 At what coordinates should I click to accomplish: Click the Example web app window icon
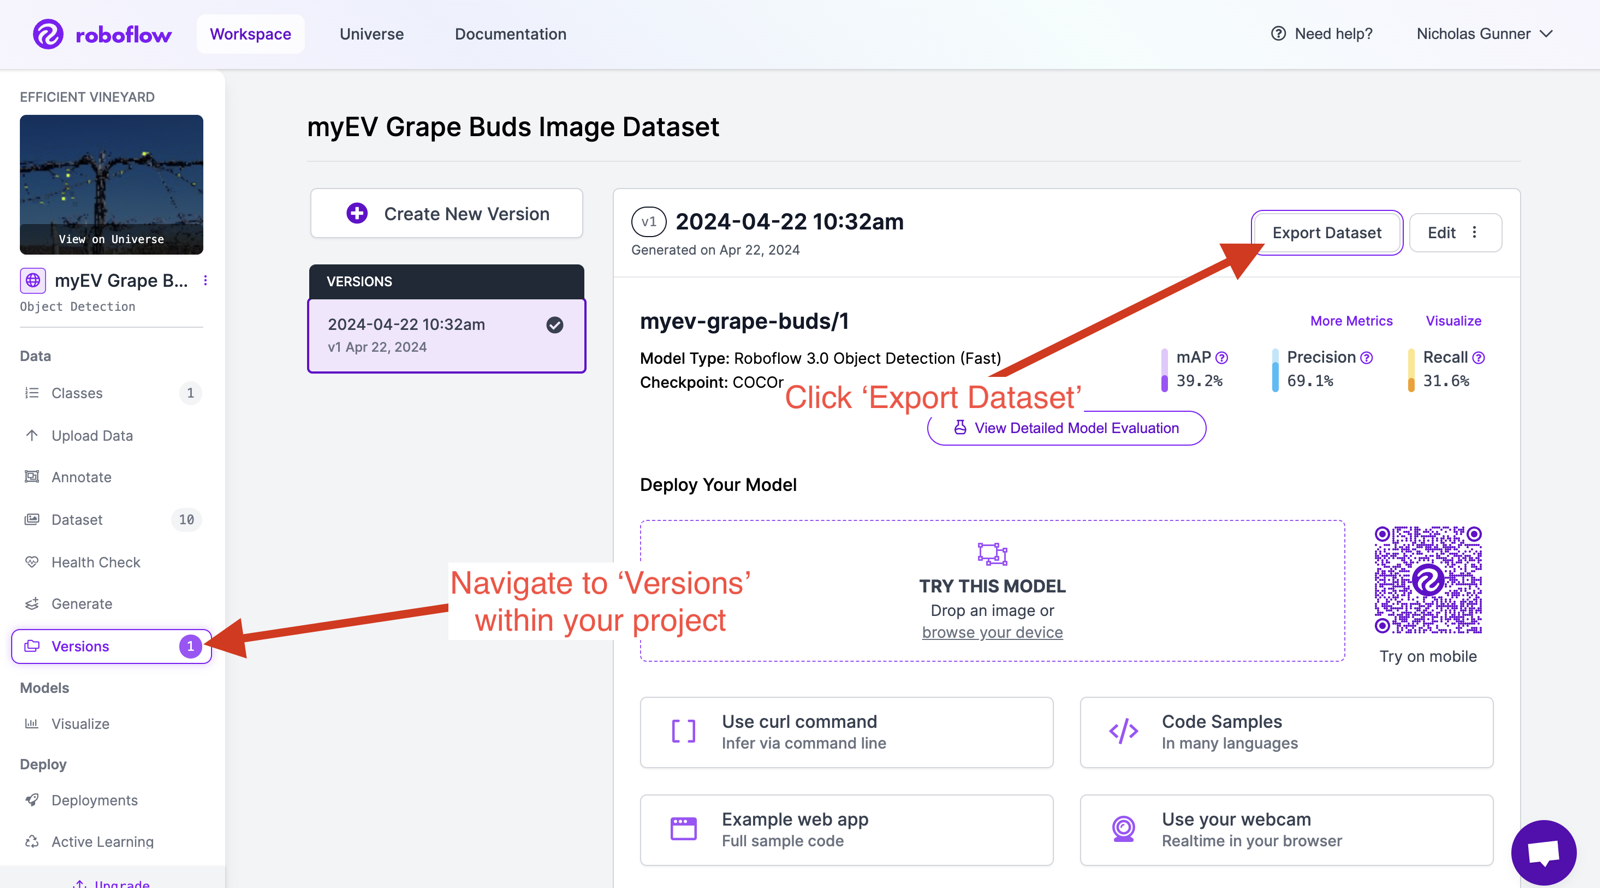(684, 829)
